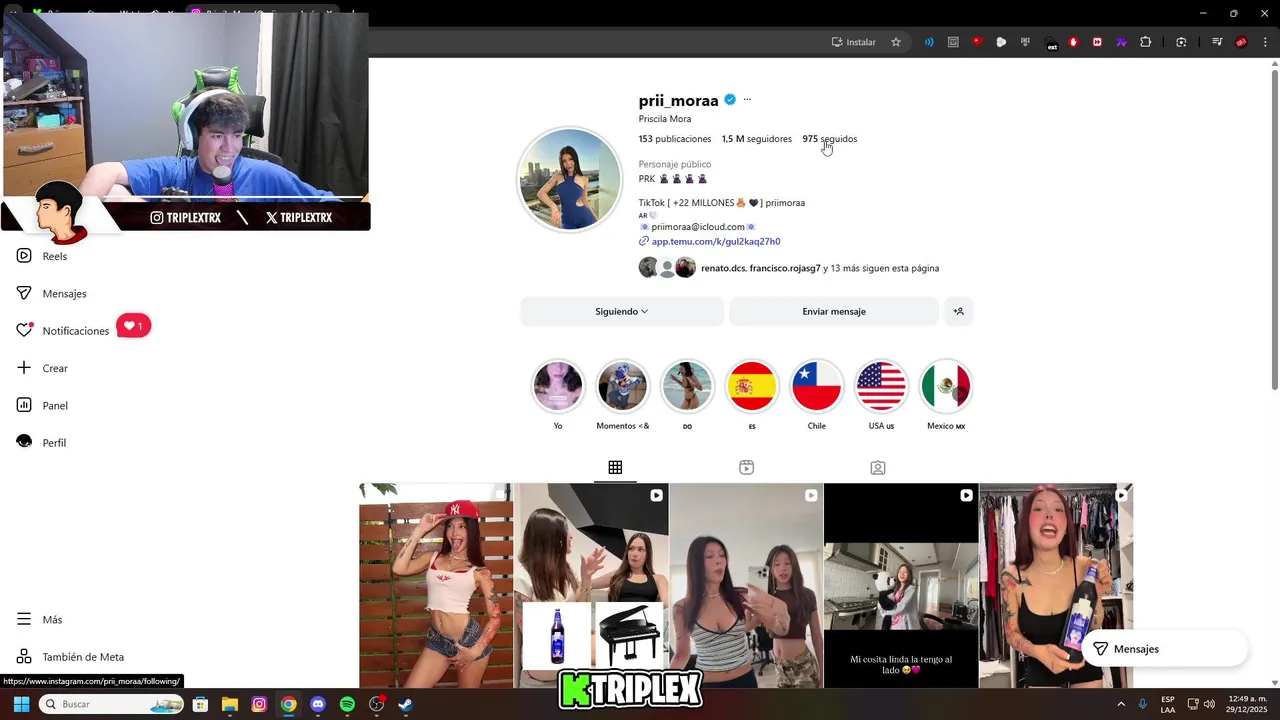1280x720 pixels.
Task: Open the 'DO' bikini story highlight
Action: (687, 386)
